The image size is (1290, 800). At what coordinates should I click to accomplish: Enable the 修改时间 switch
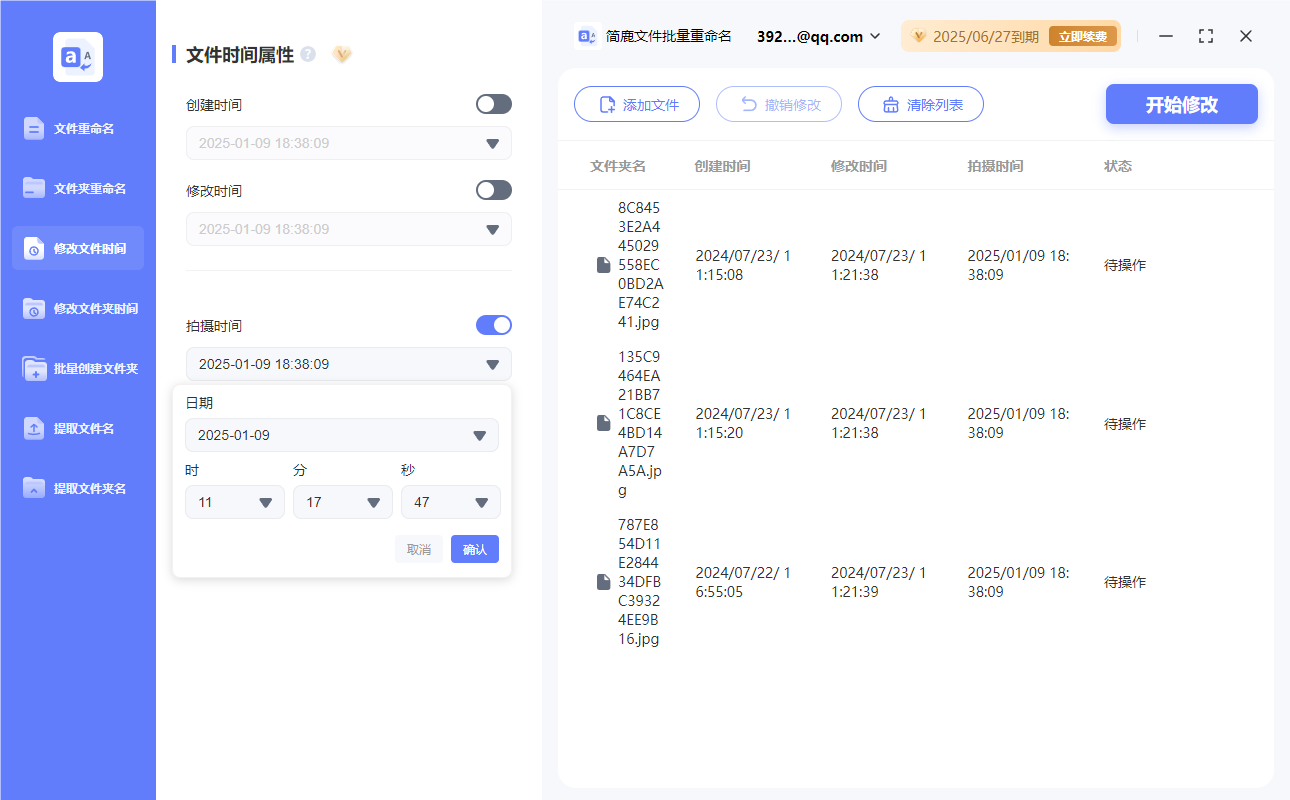coord(493,190)
